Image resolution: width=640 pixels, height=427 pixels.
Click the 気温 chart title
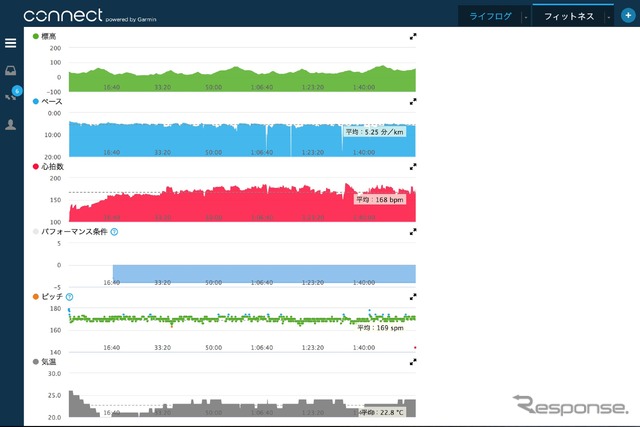[49, 362]
